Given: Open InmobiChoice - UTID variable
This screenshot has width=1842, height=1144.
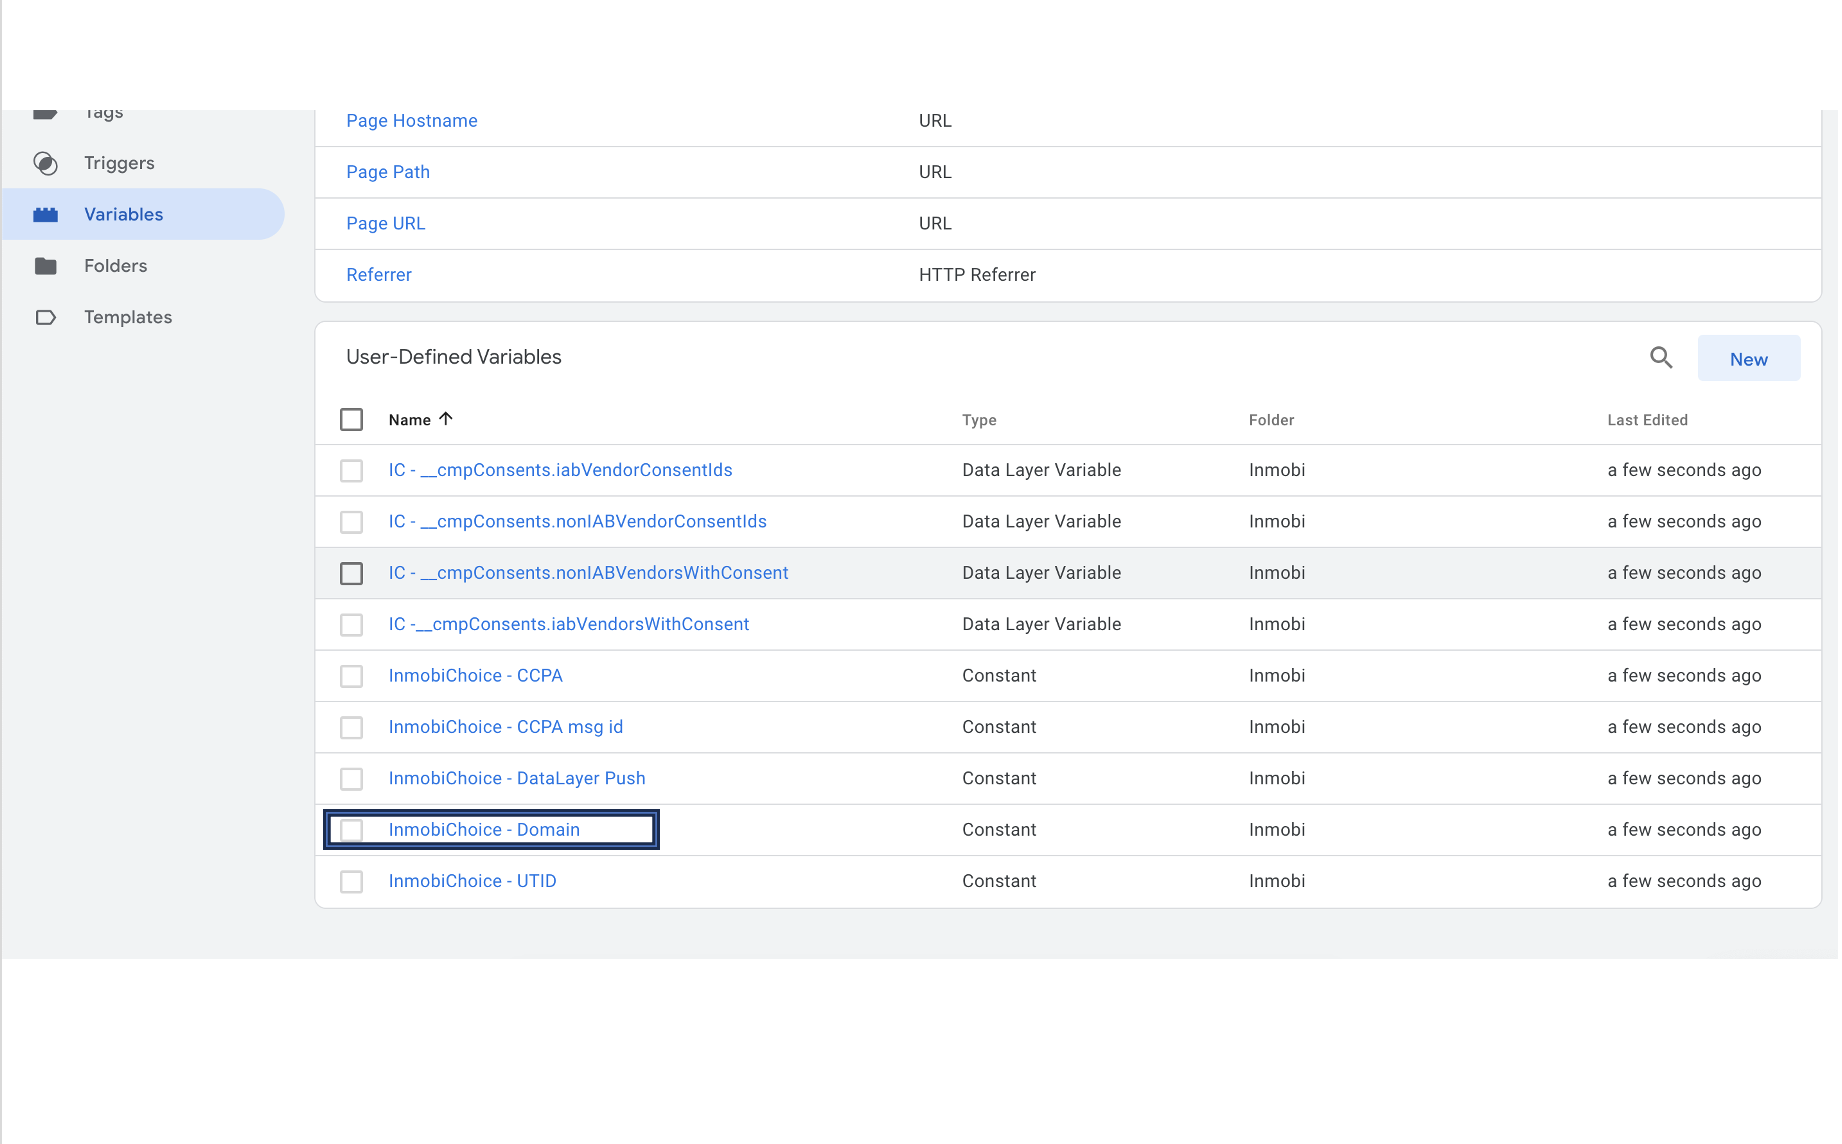Looking at the screenshot, I should click(472, 881).
